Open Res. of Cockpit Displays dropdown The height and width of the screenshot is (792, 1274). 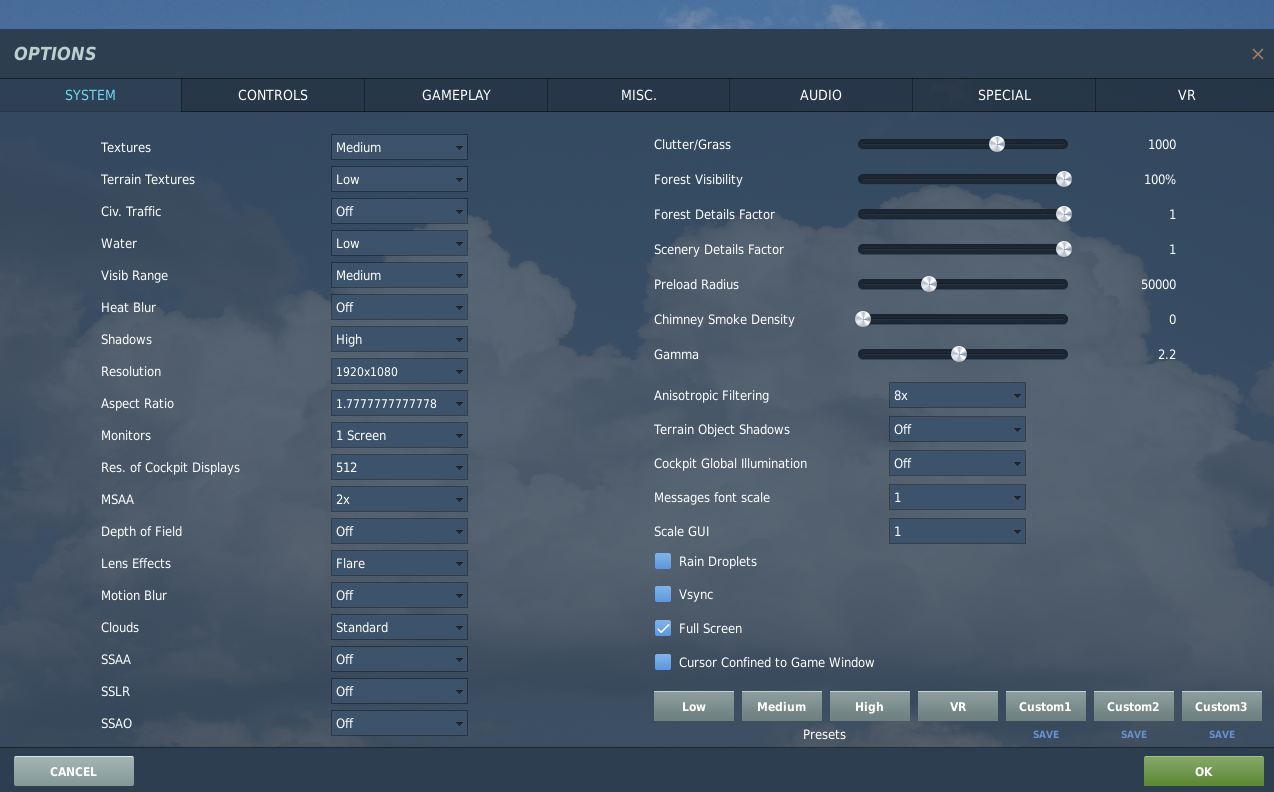[399, 467]
